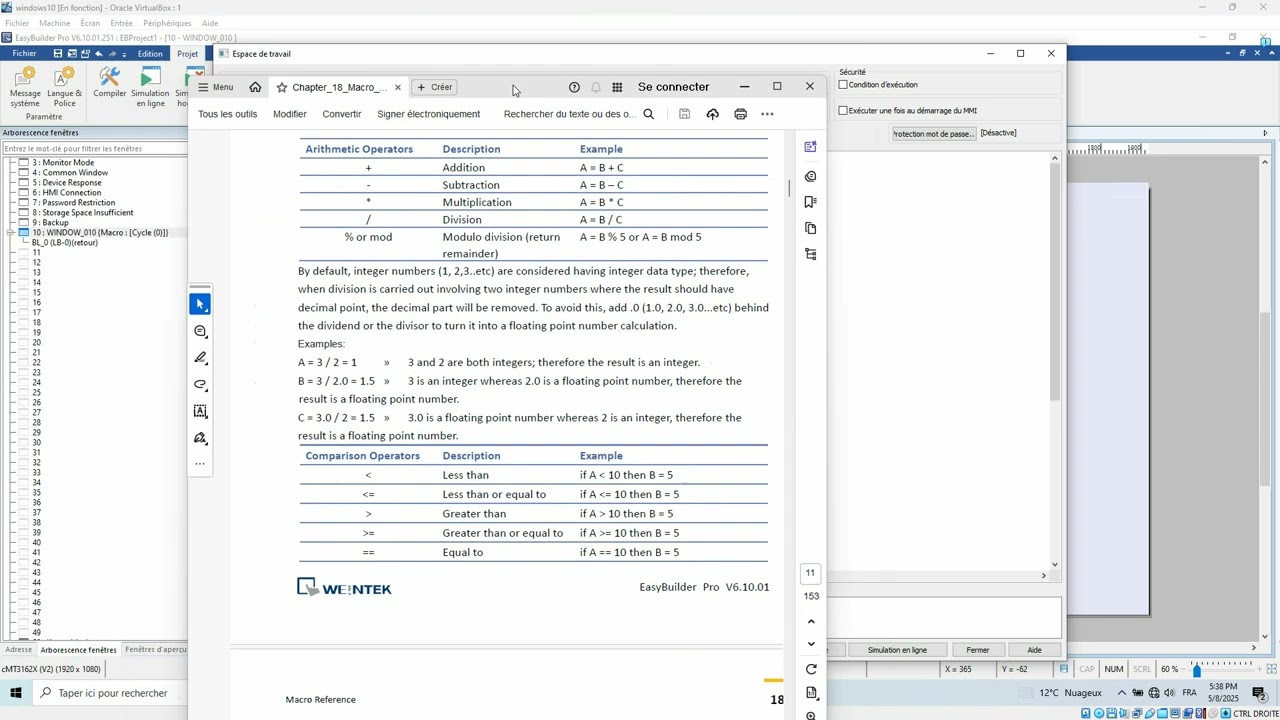Choose the comment bubble tool in PDF sidebar

[x=200, y=331]
